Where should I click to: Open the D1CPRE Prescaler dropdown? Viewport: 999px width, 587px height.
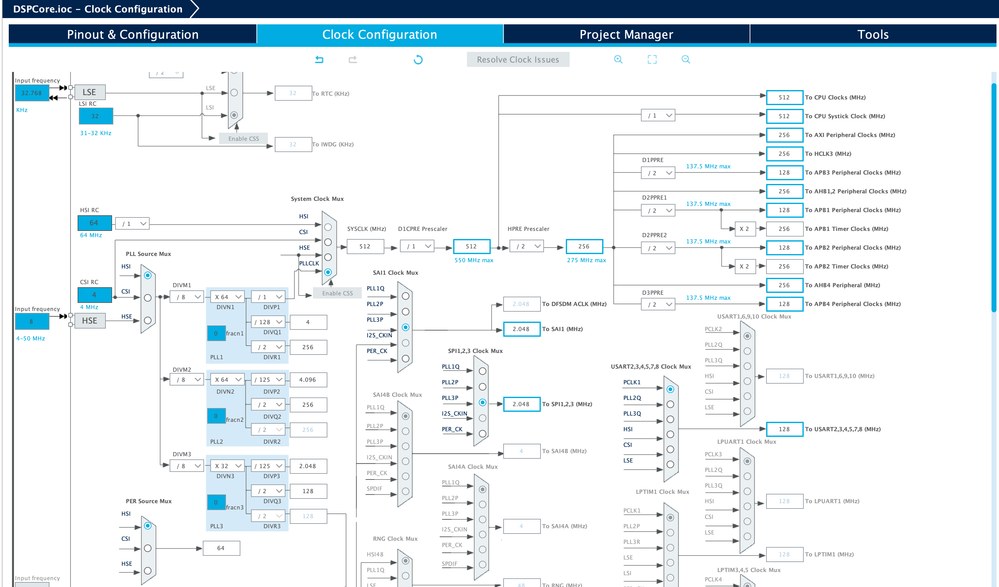[417, 246]
